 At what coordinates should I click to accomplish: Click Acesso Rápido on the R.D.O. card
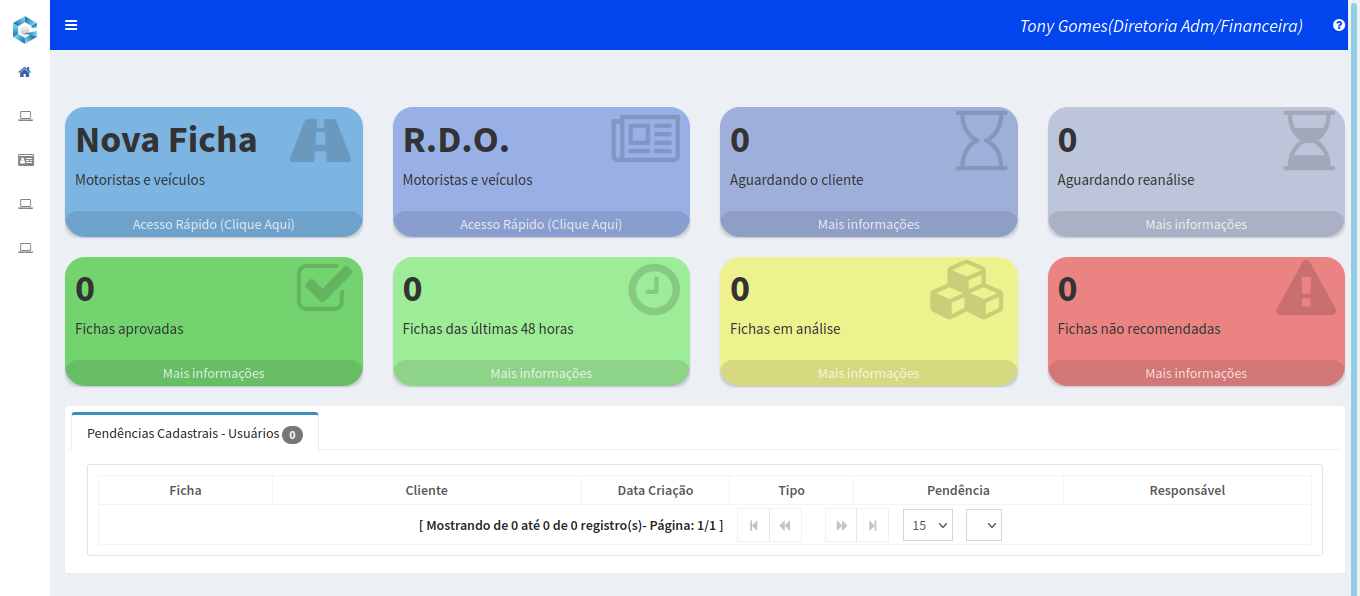click(541, 224)
